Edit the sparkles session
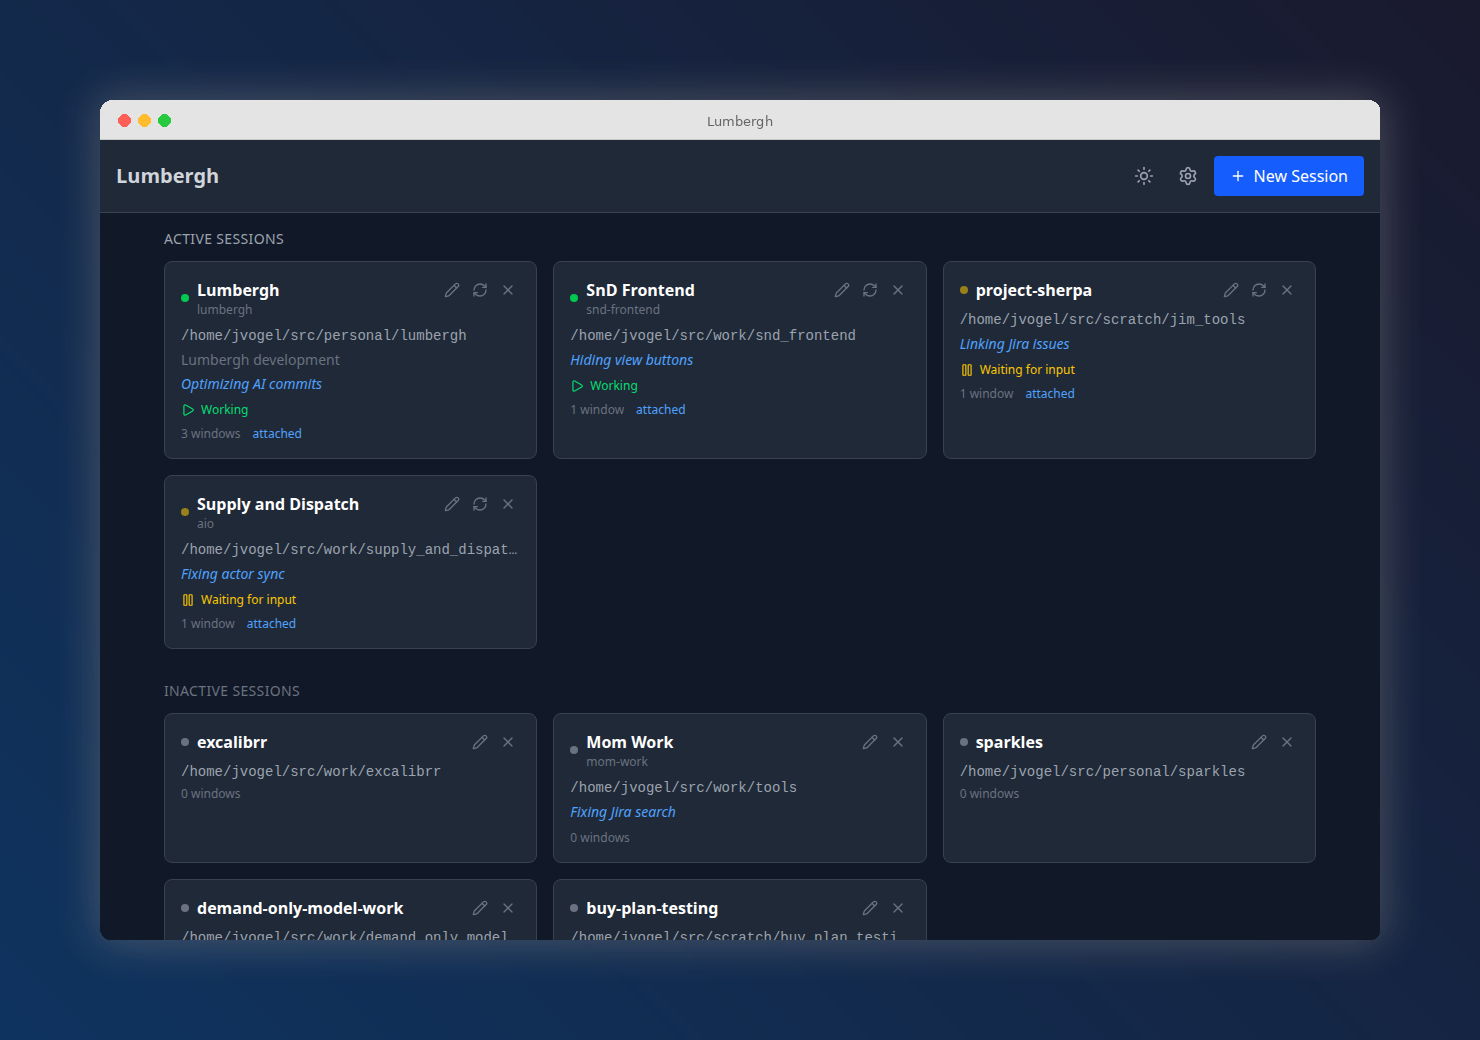The image size is (1480, 1040). (1259, 741)
